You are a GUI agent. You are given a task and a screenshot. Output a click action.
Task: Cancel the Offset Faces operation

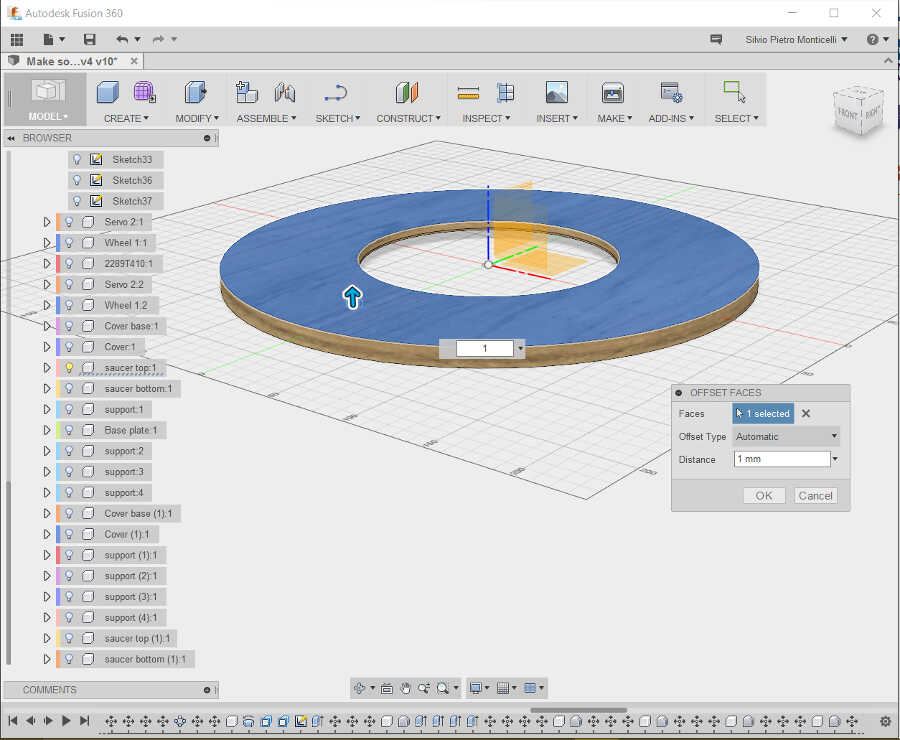815,495
